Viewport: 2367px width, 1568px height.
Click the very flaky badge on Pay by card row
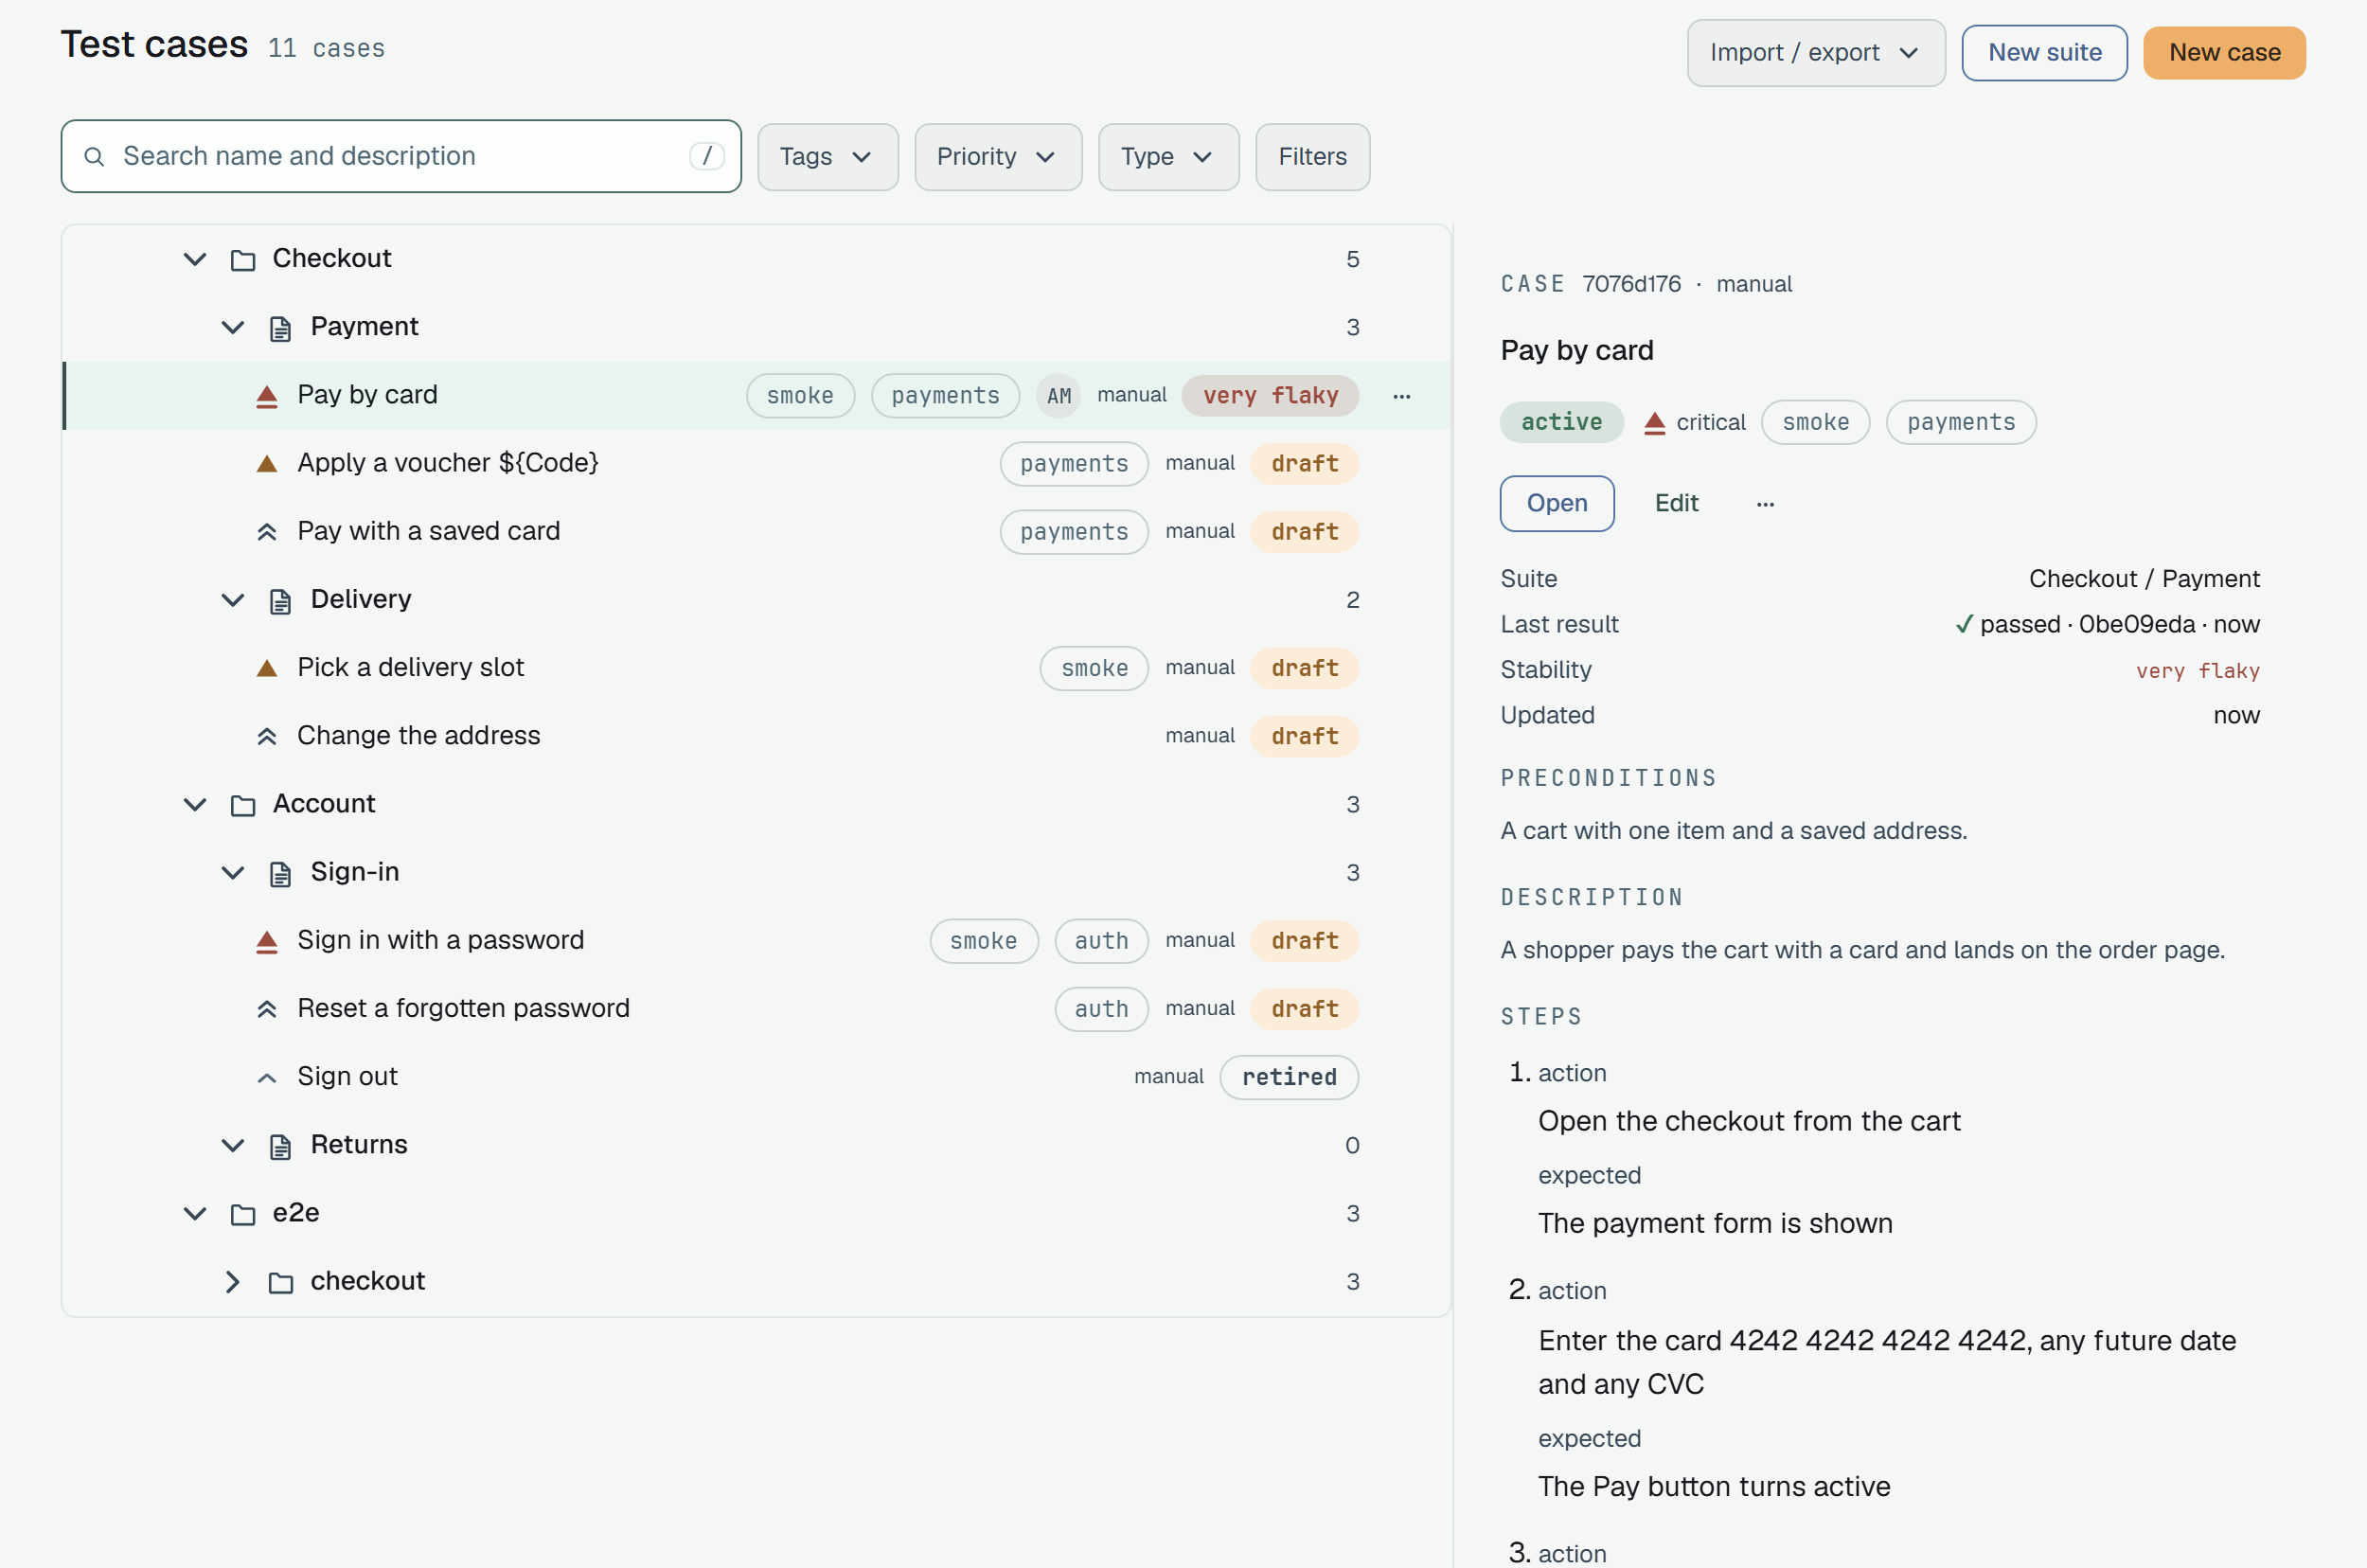(x=1270, y=396)
